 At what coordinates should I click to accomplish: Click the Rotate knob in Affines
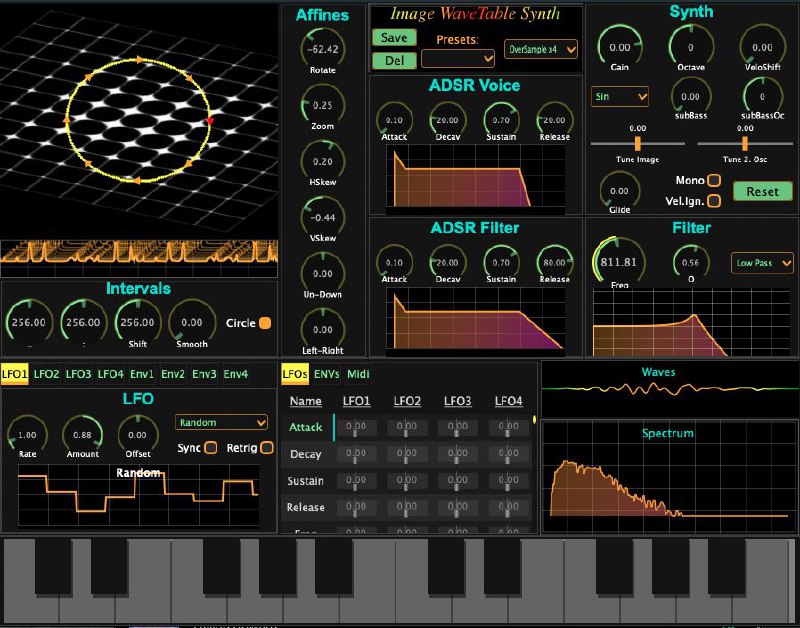tap(323, 49)
